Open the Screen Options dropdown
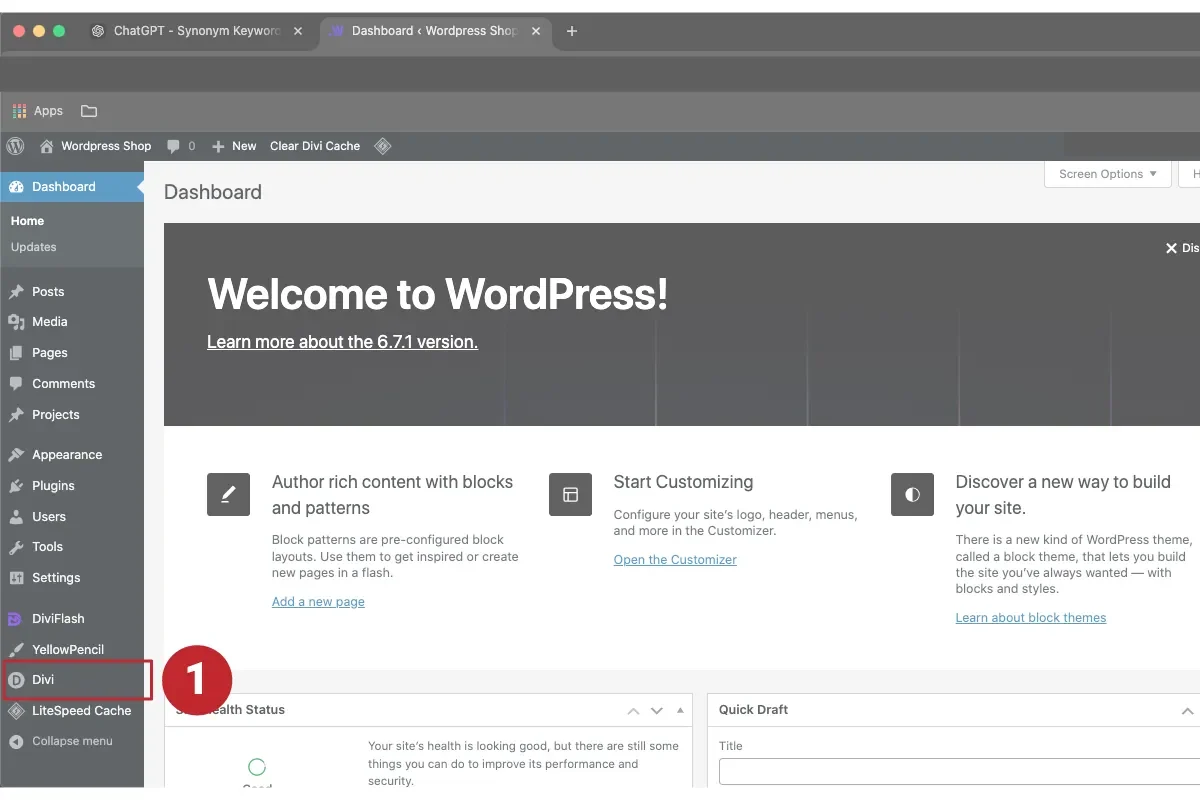The height and width of the screenshot is (800, 1200). [1107, 174]
